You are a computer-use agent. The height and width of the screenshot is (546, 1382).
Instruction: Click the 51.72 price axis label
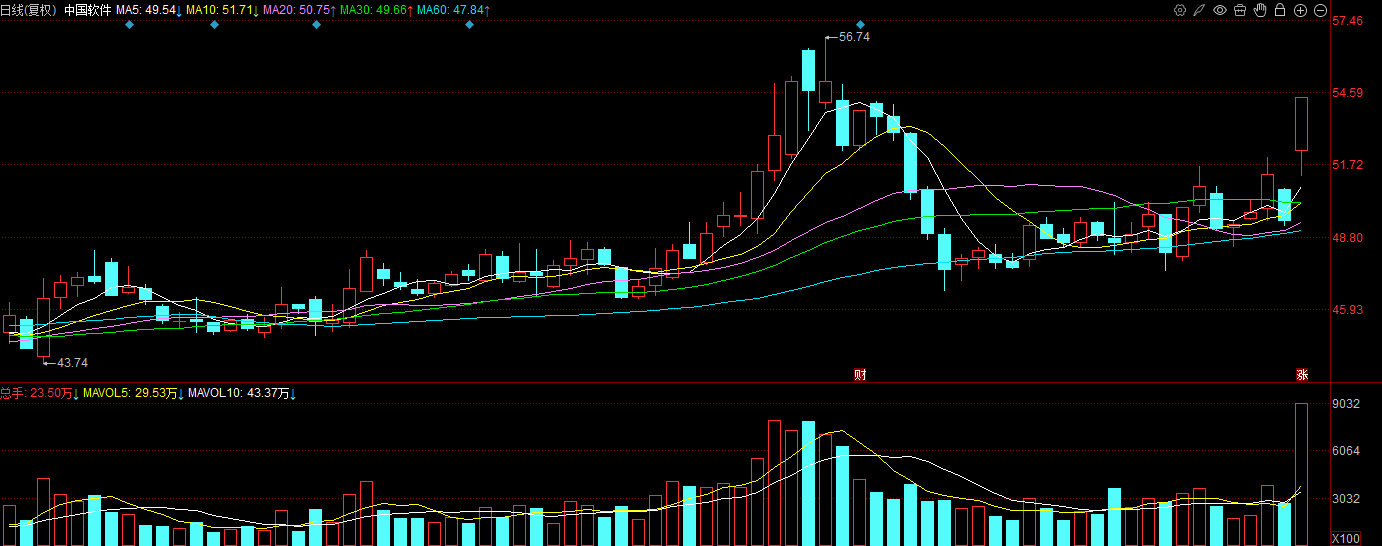[1349, 165]
